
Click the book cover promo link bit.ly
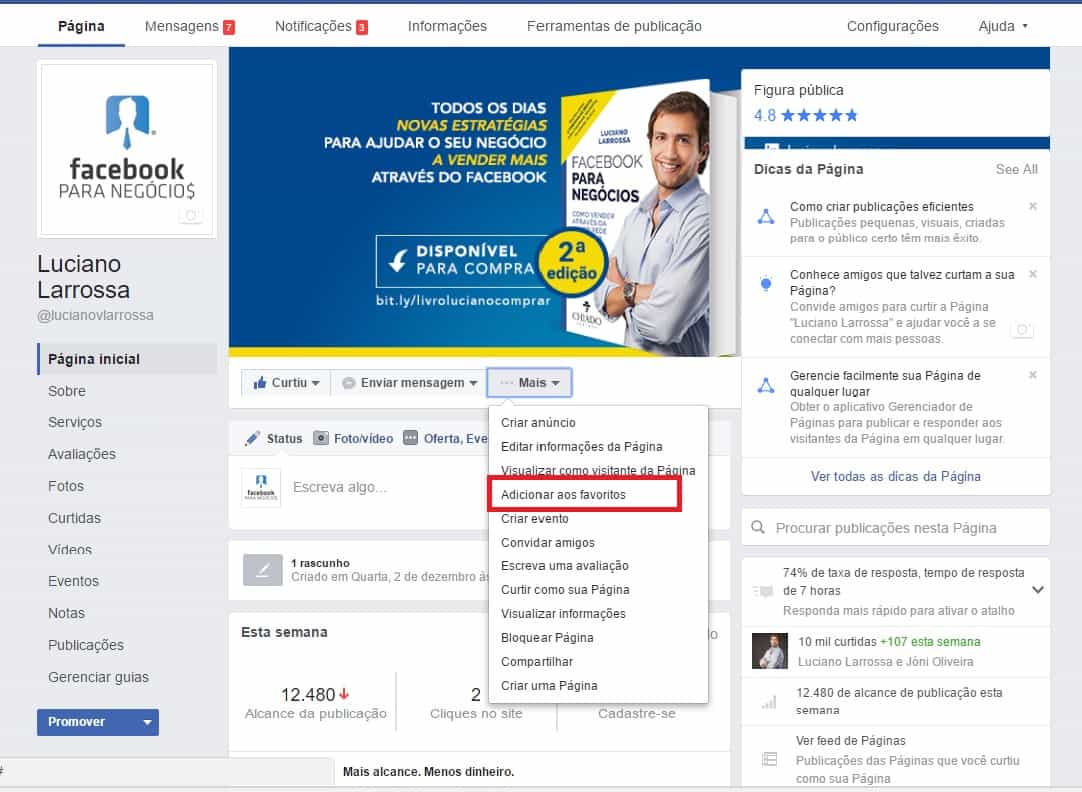click(463, 301)
